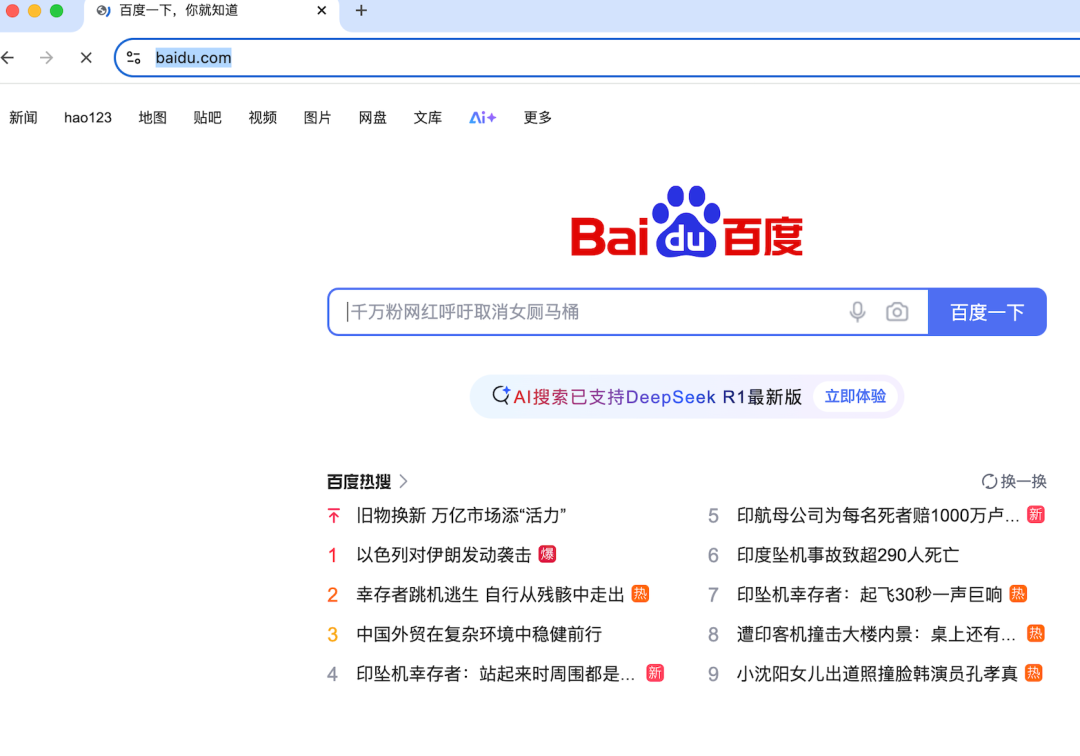The image size is (1080, 756).
Task: Open the 图片 navigation link
Action: pyautogui.click(x=318, y=118)
